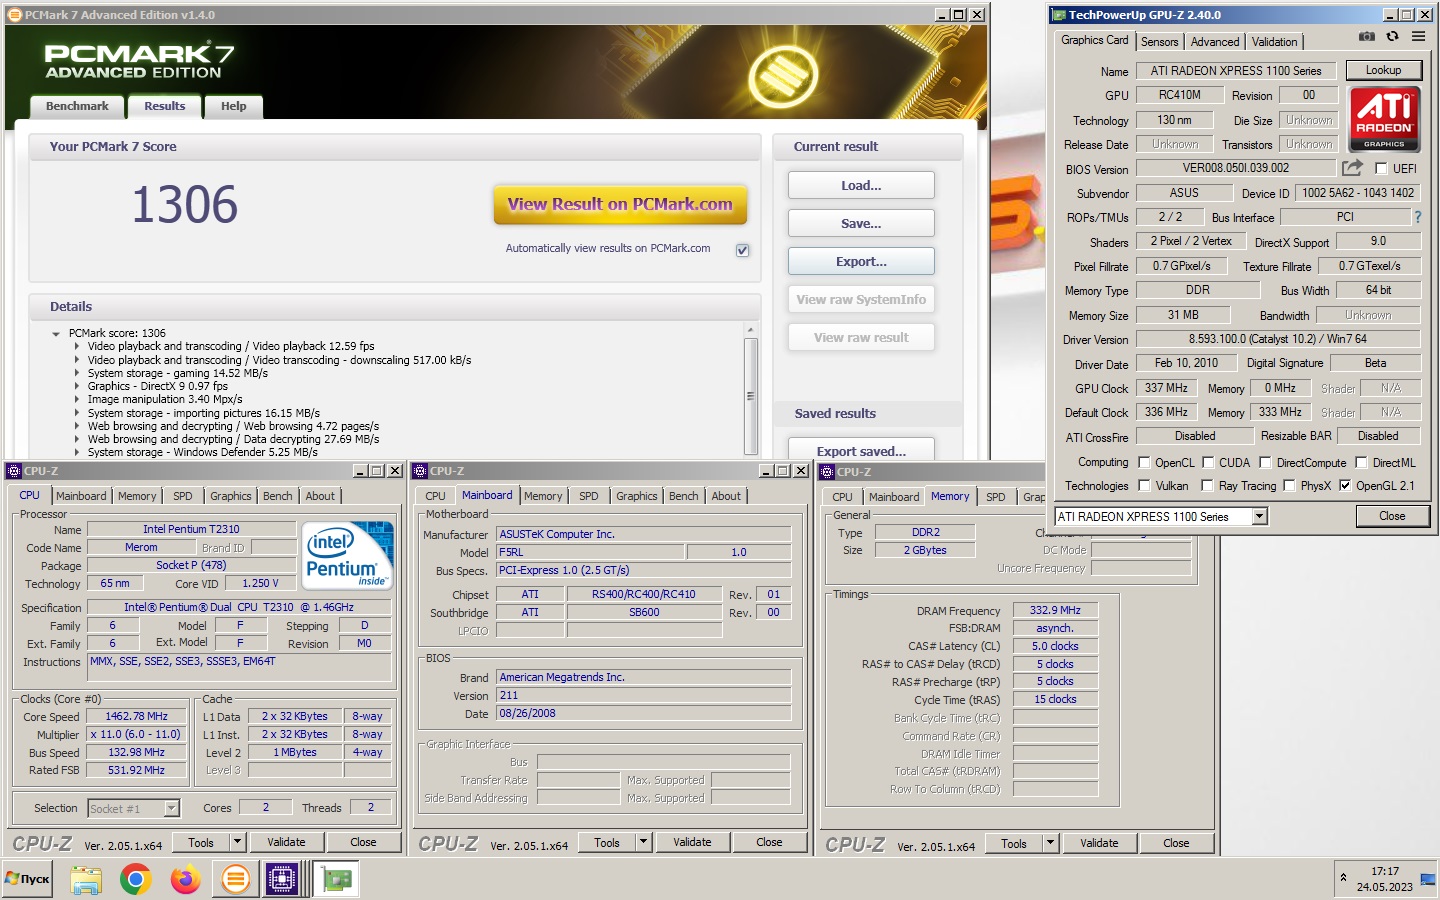Switch to the PCMark Benchmark tab

(77, 106)
